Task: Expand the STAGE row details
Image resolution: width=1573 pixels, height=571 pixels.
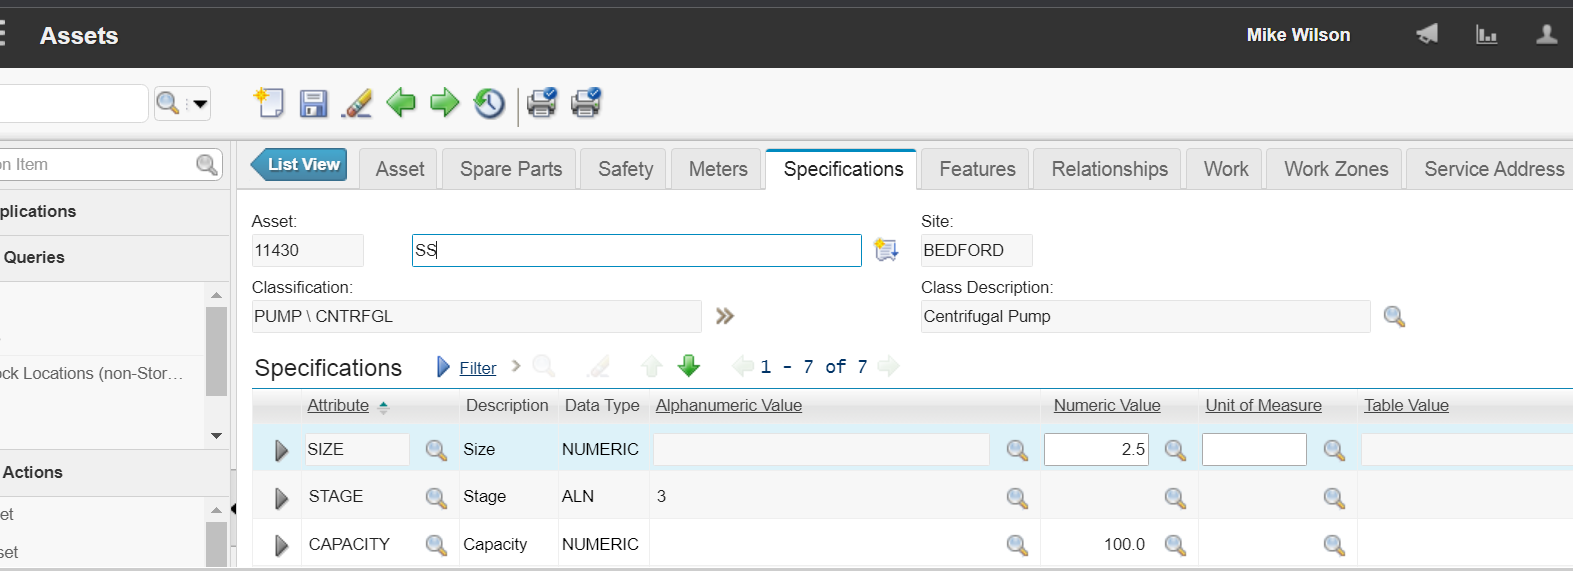Action: click(x=281, y=497)
